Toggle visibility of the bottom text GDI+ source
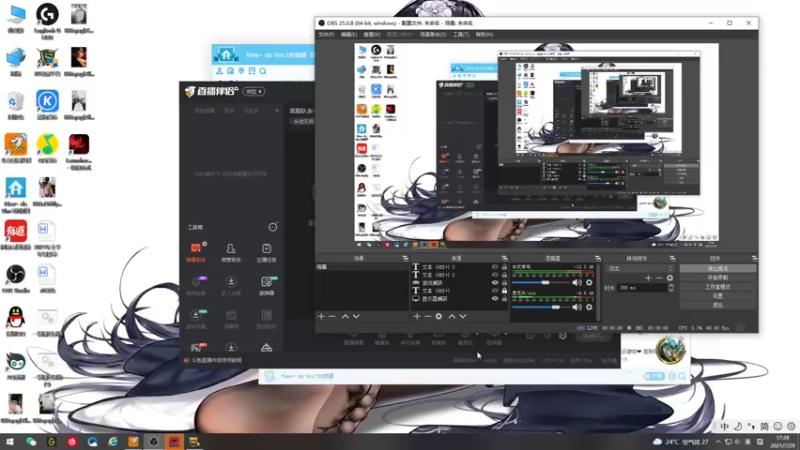Viewport: 800px width, 450px height. 494,290
